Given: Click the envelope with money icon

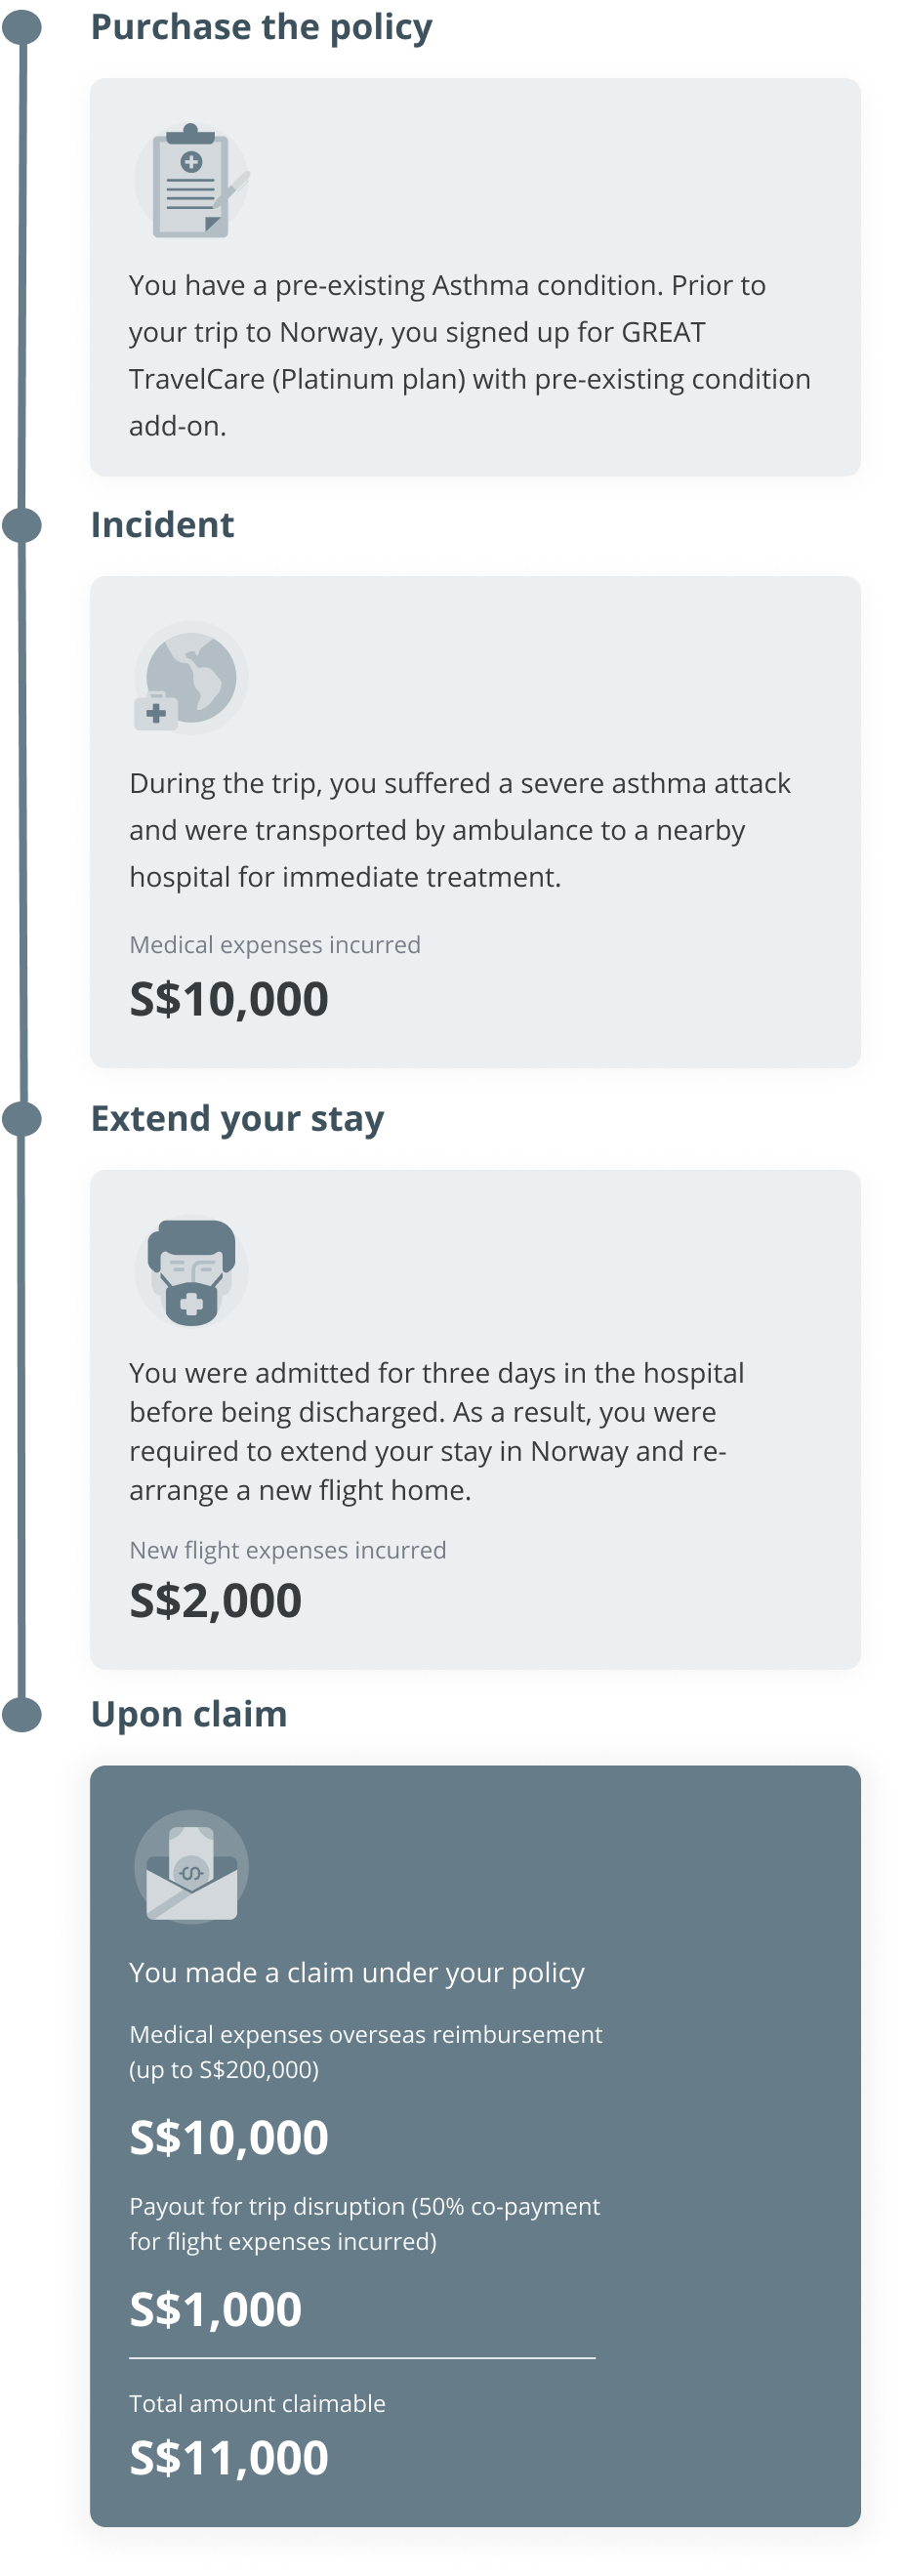Looking at the screenshot, I should (x=191, y=1867).
